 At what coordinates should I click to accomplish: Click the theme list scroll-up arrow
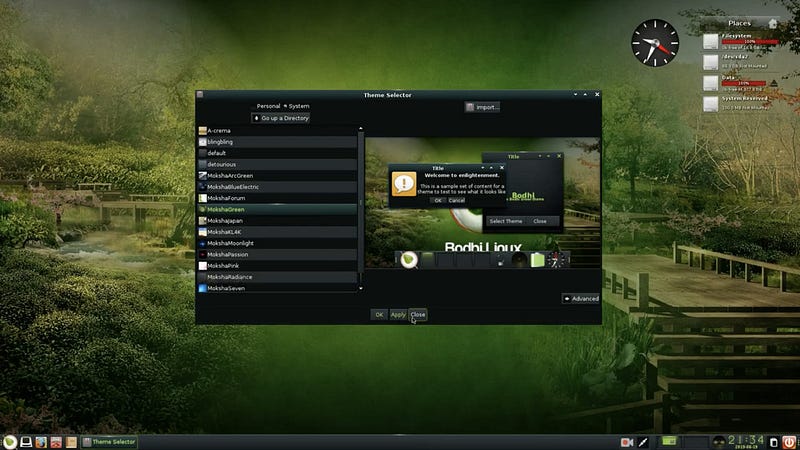click(x=361, y=129)
